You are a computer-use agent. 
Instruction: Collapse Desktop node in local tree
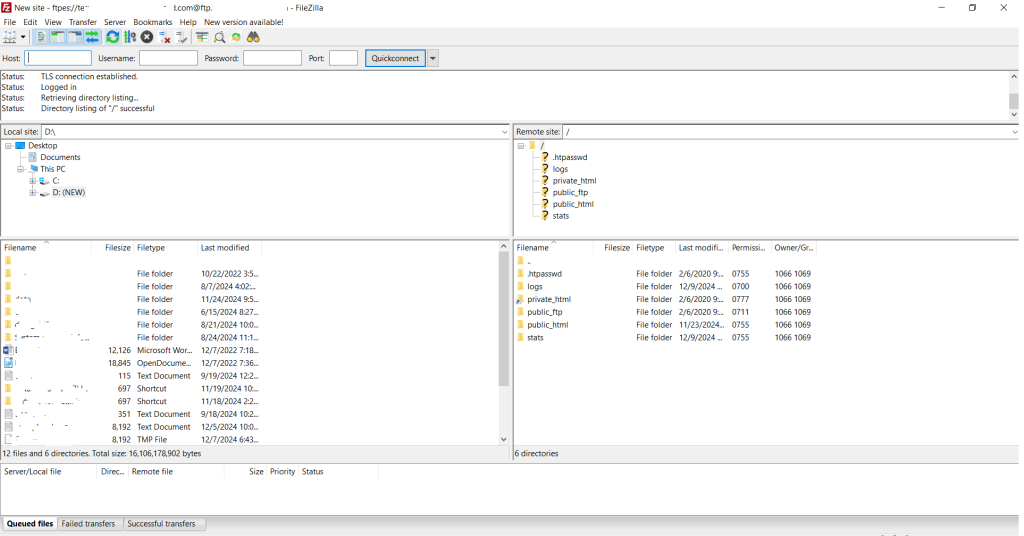coord(8,146)
